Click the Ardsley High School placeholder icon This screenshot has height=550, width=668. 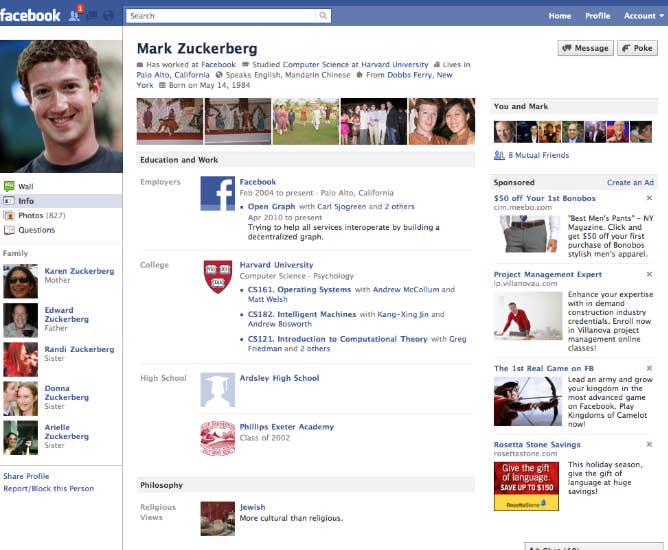click(x=218, y=390)
